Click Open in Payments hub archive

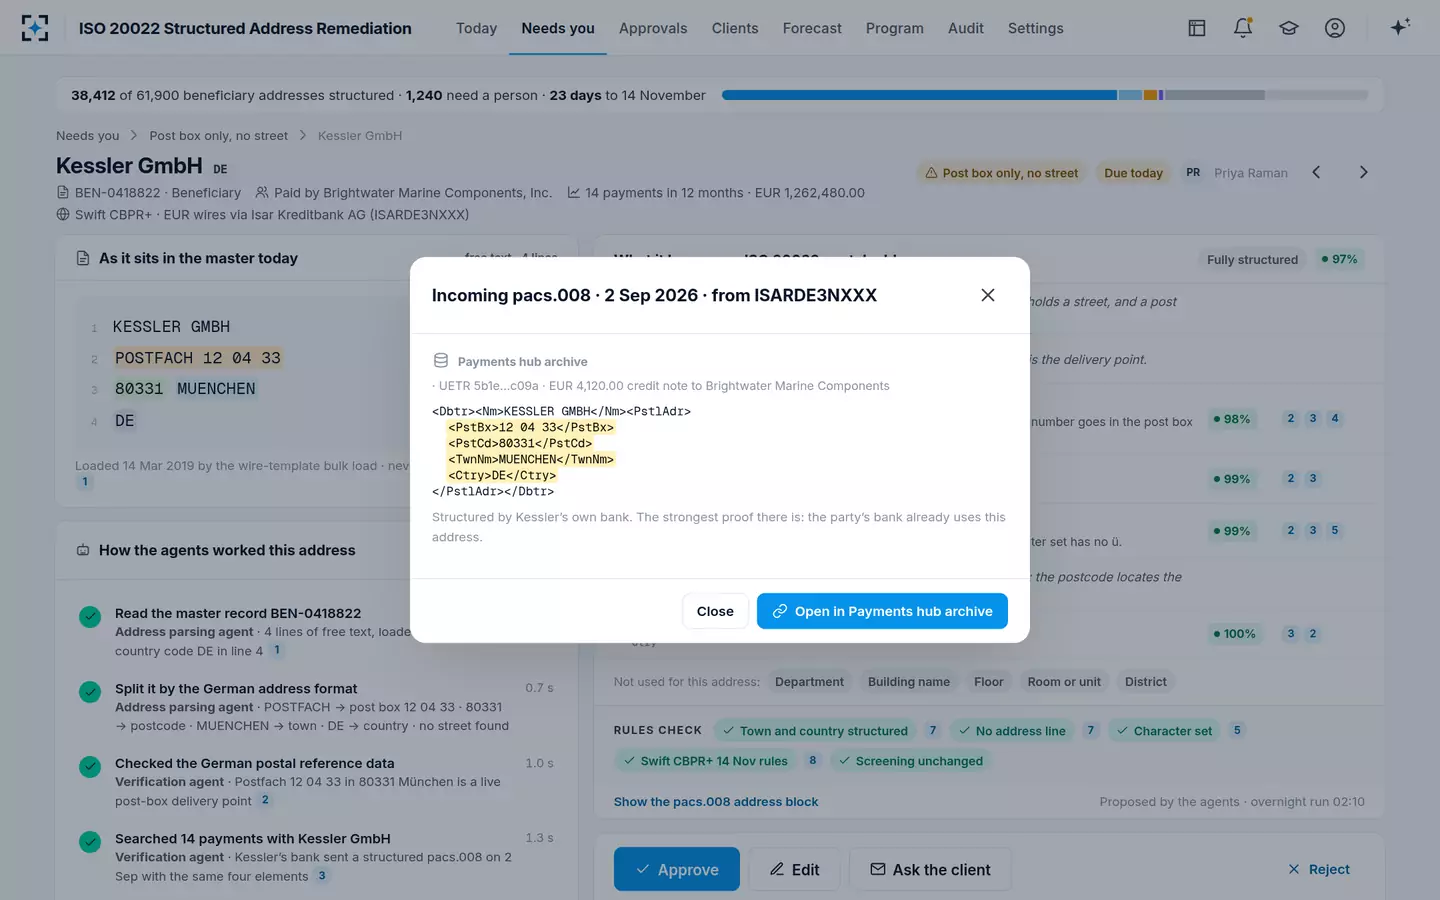pyautogui.click(x=882, y=611)
